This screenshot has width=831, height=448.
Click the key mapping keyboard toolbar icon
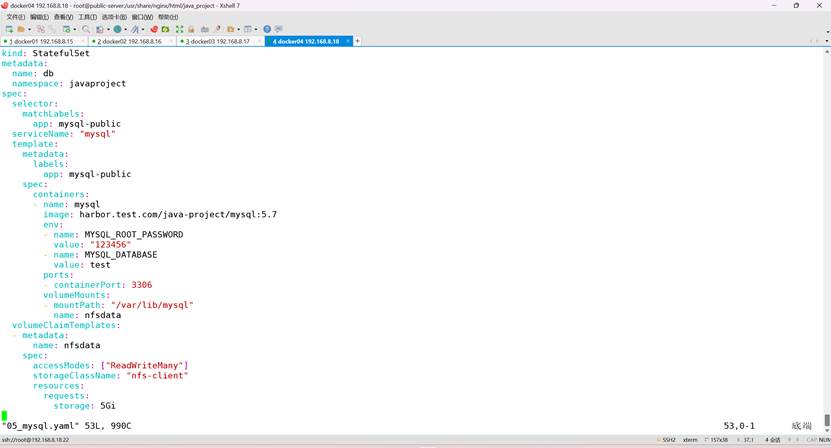coord(205,29)
